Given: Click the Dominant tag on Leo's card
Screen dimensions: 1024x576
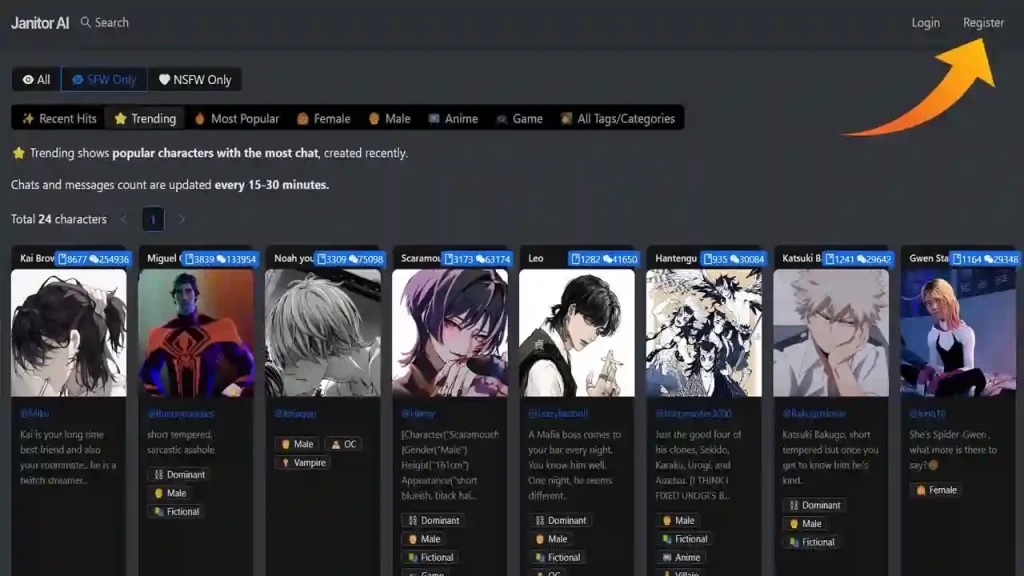Looking at the screenshot, I should [x=560, y=520].
